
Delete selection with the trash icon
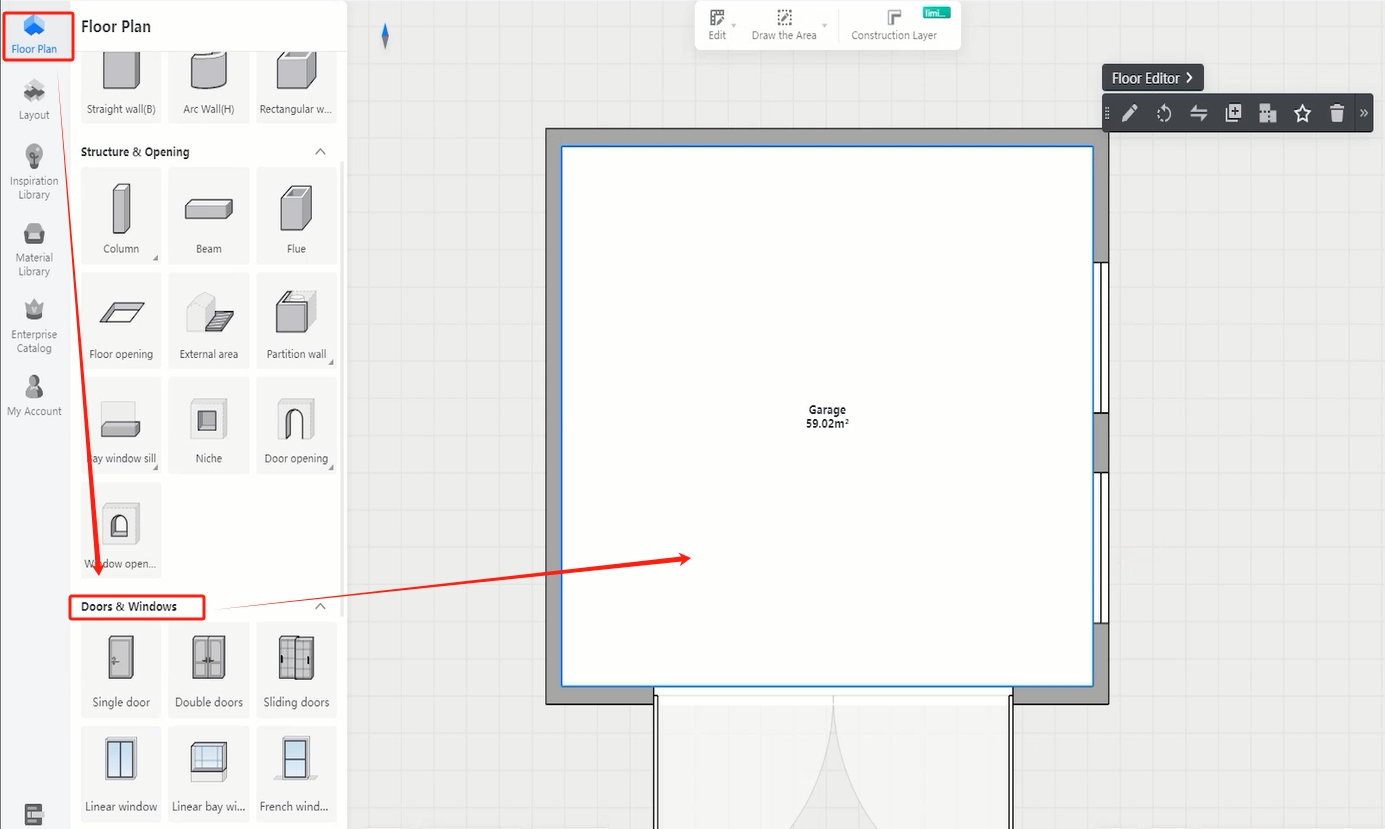(x=1337, y=113)
